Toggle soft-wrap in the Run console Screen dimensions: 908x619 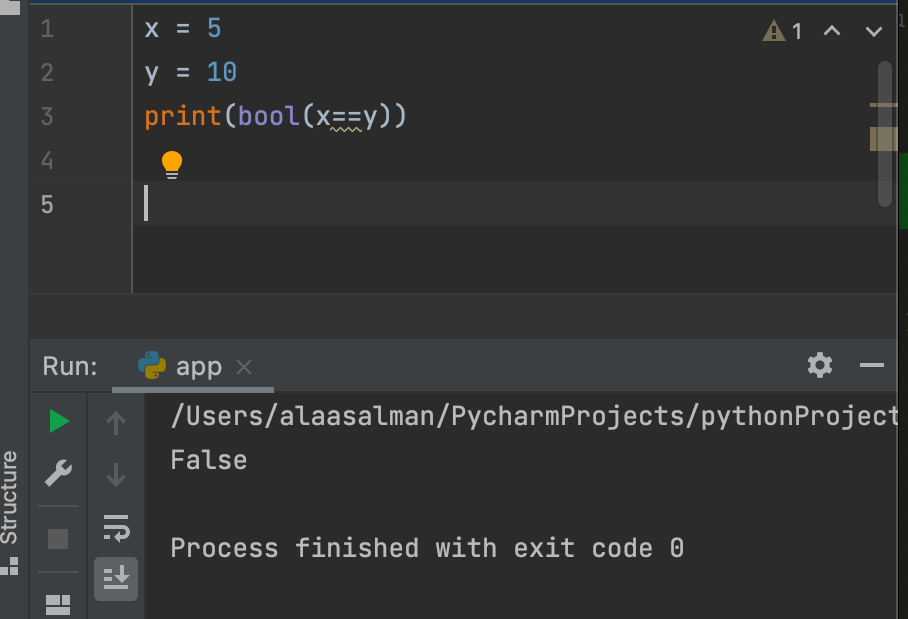pos(116,526)
